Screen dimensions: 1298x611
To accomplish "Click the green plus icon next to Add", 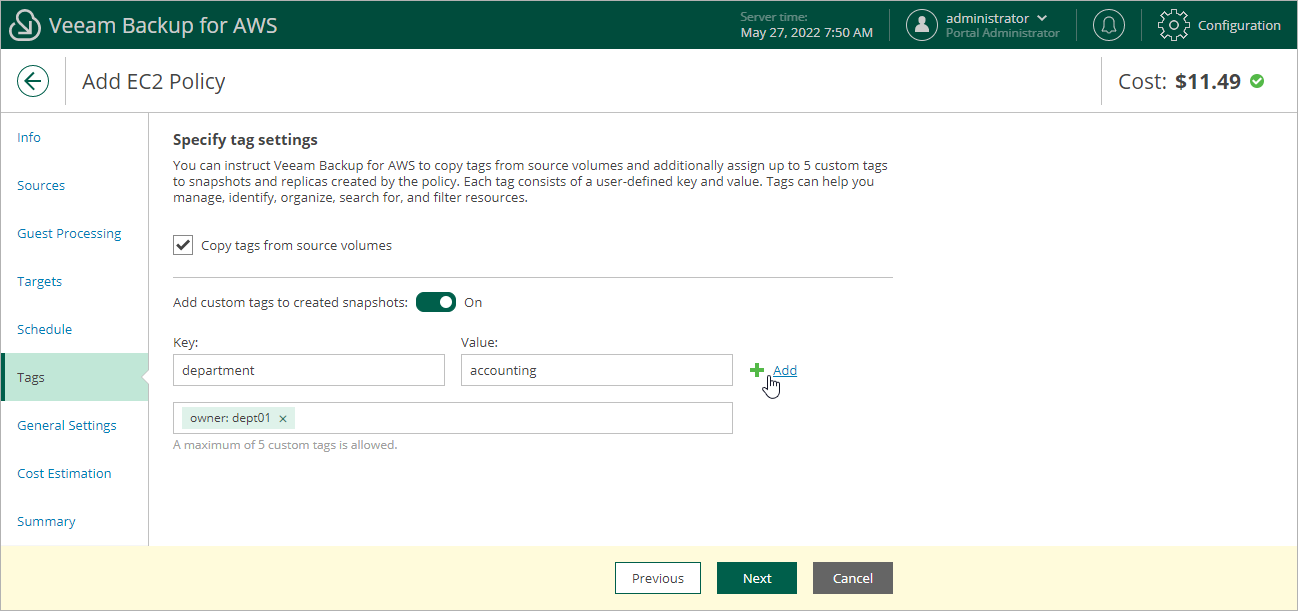I will click(757, 370).
